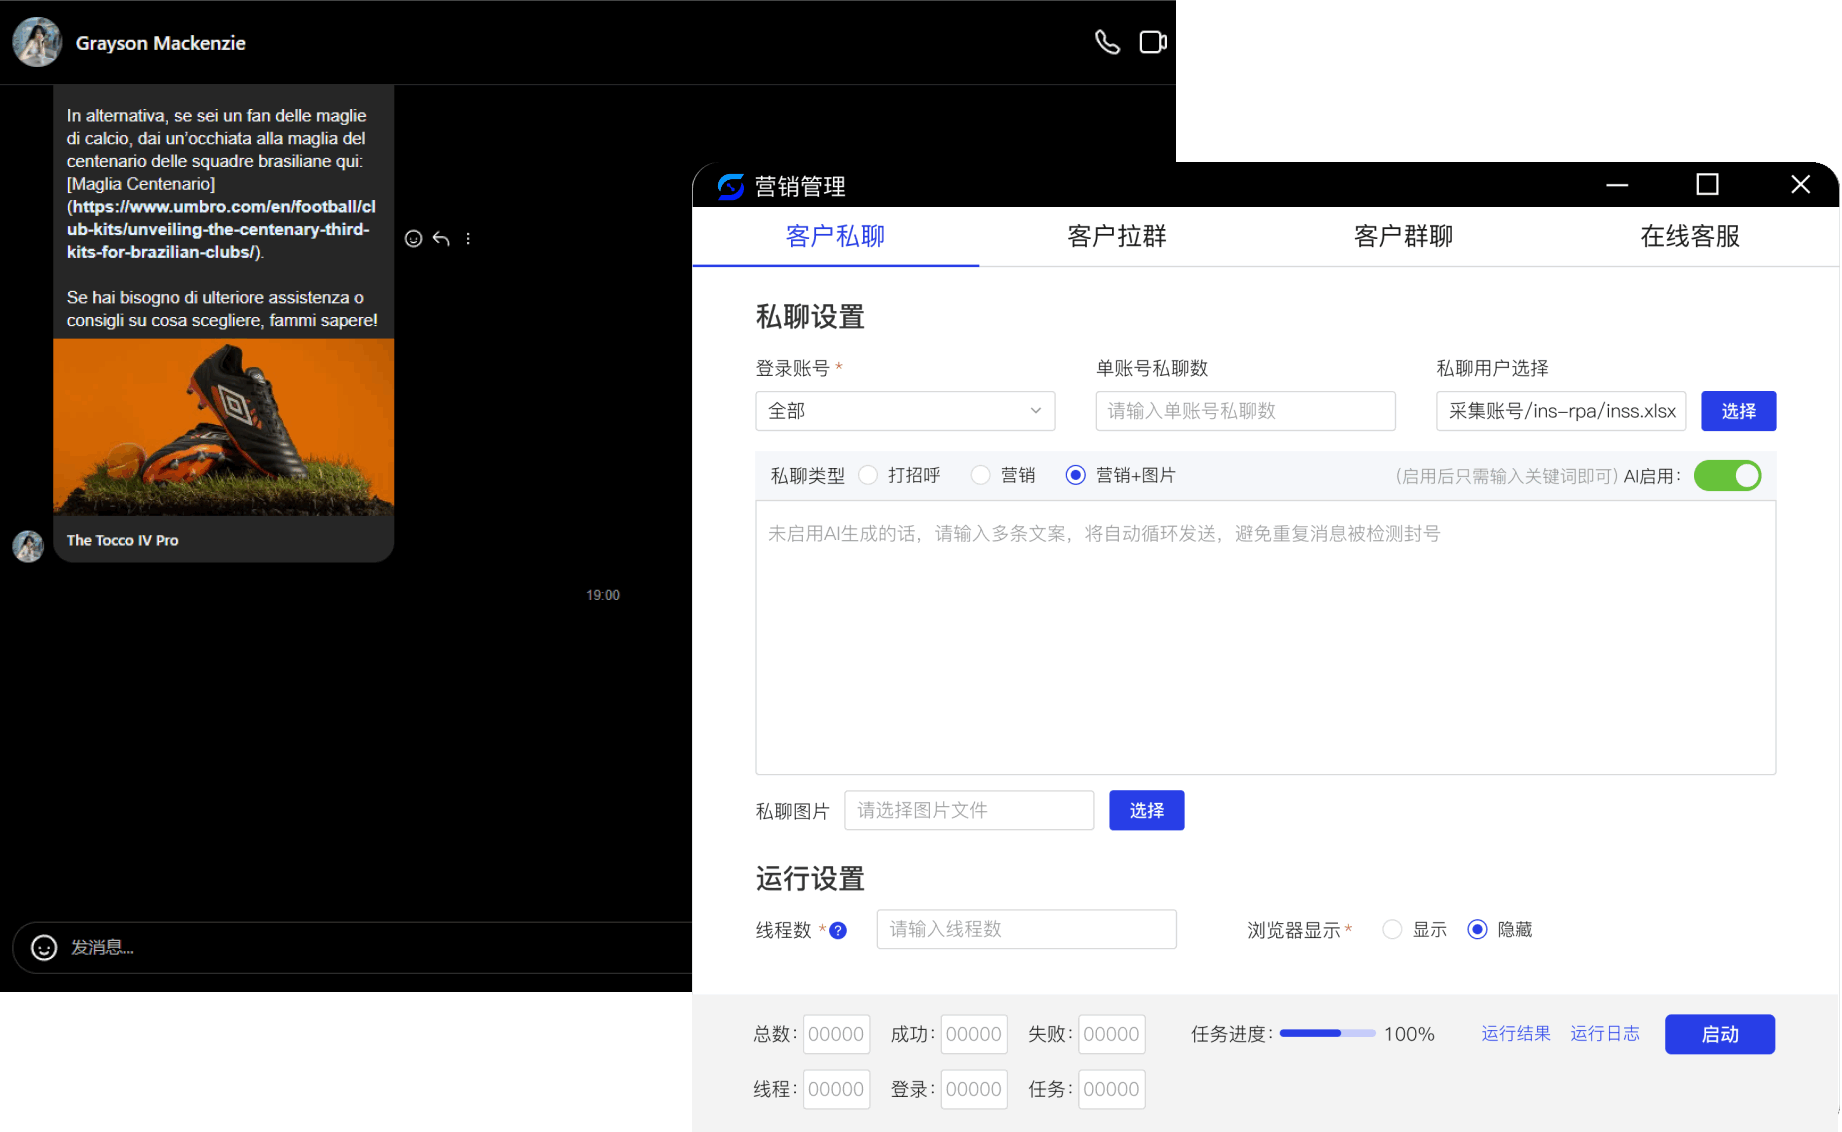This screenshot has width=1842, height=1132.
Task: Start a voice call with Grayson Mackenzie
Action: click(1107, 42)
